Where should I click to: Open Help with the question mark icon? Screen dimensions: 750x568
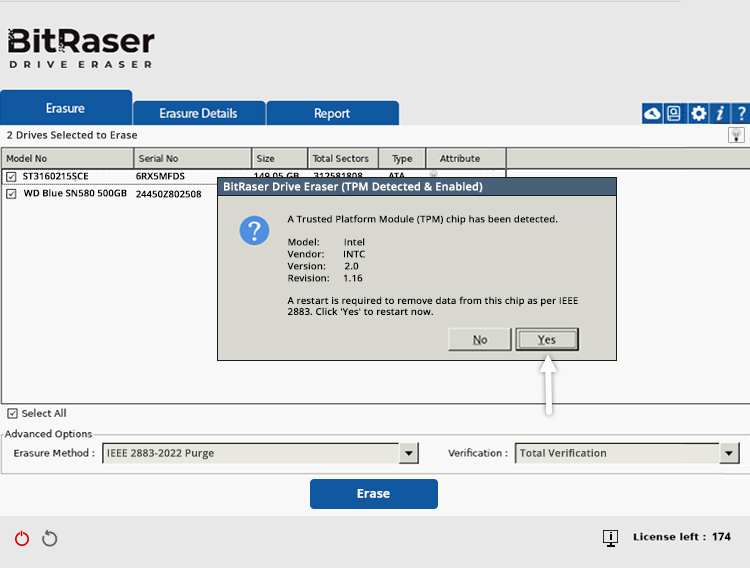click(x=741, y=113)
